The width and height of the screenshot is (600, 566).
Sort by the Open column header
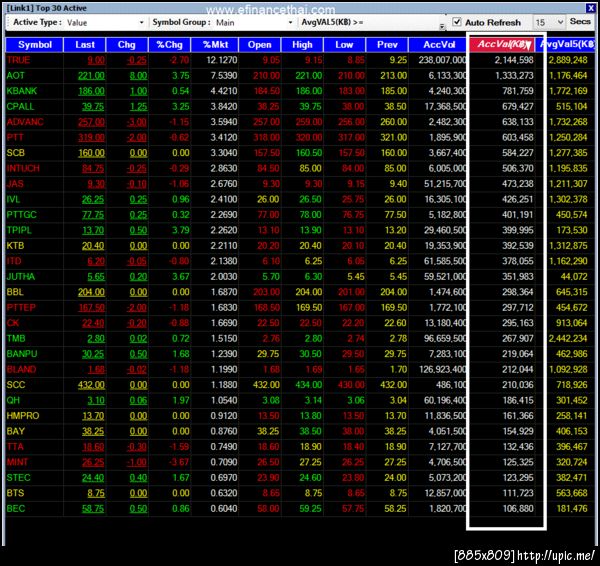point(259,45)
